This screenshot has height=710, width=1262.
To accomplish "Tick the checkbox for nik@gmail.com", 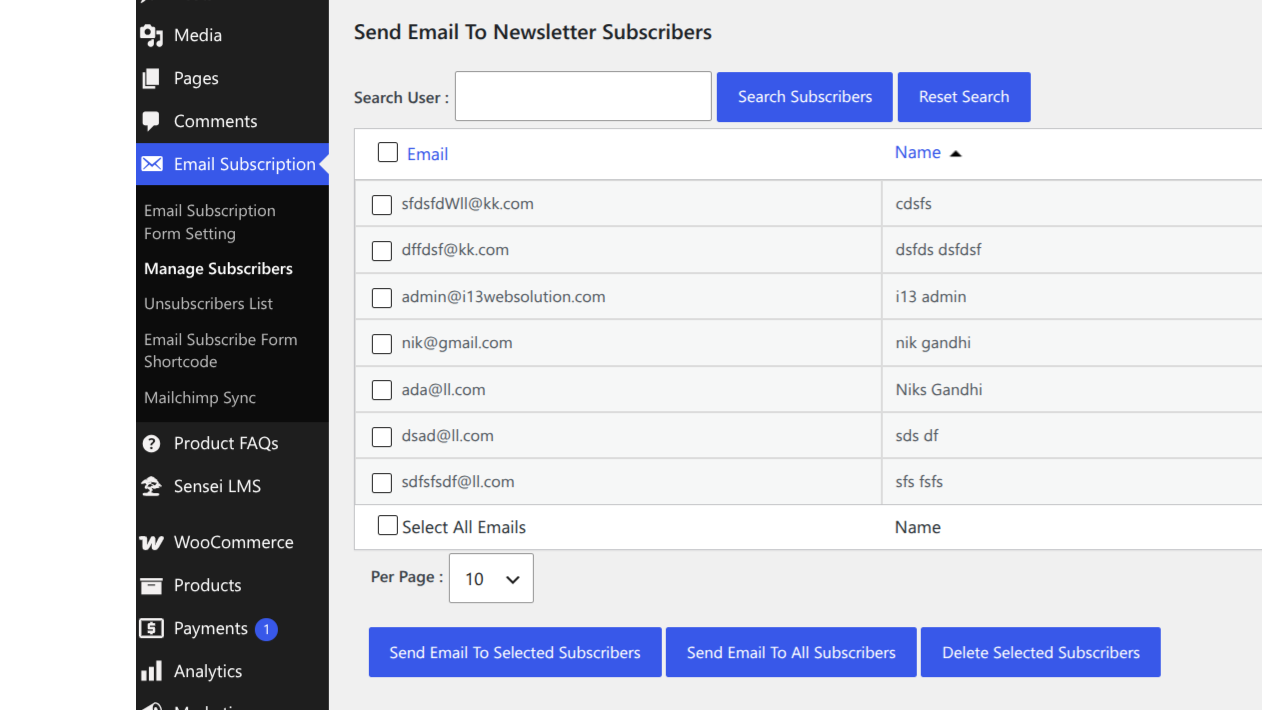I will (x=382, y=344).
